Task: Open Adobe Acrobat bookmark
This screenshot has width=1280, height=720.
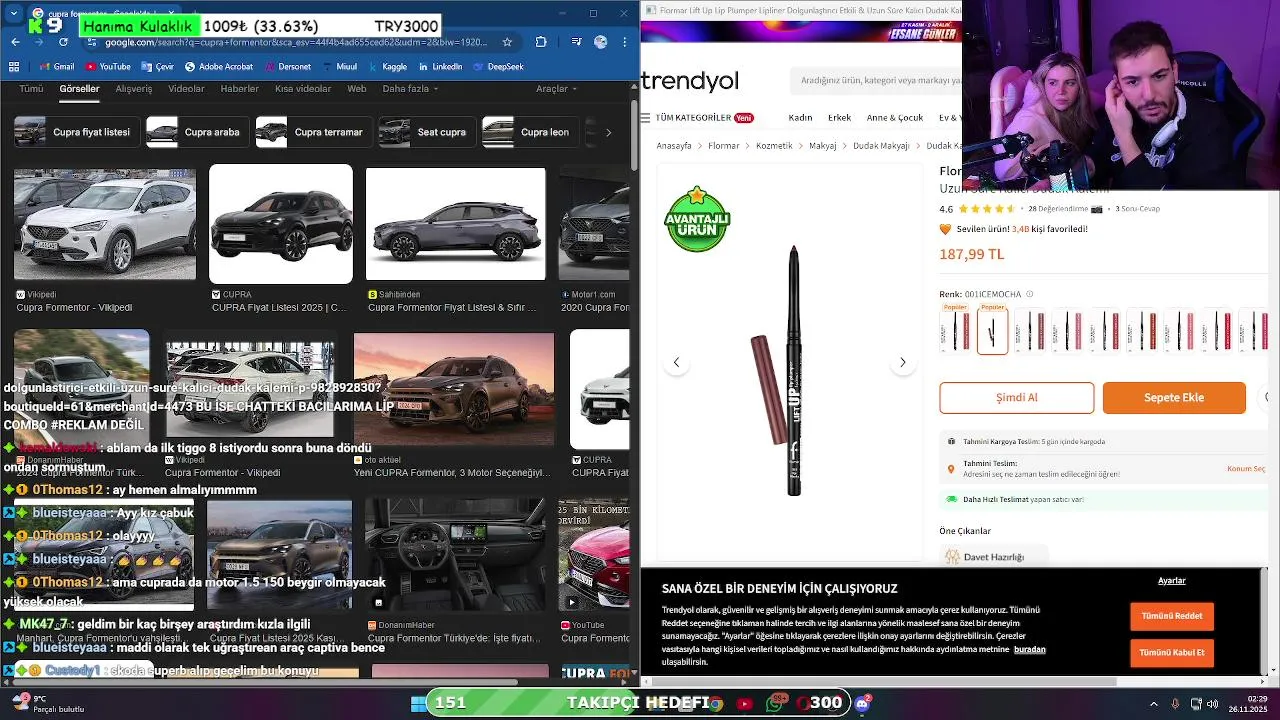Action: [219, 67]
